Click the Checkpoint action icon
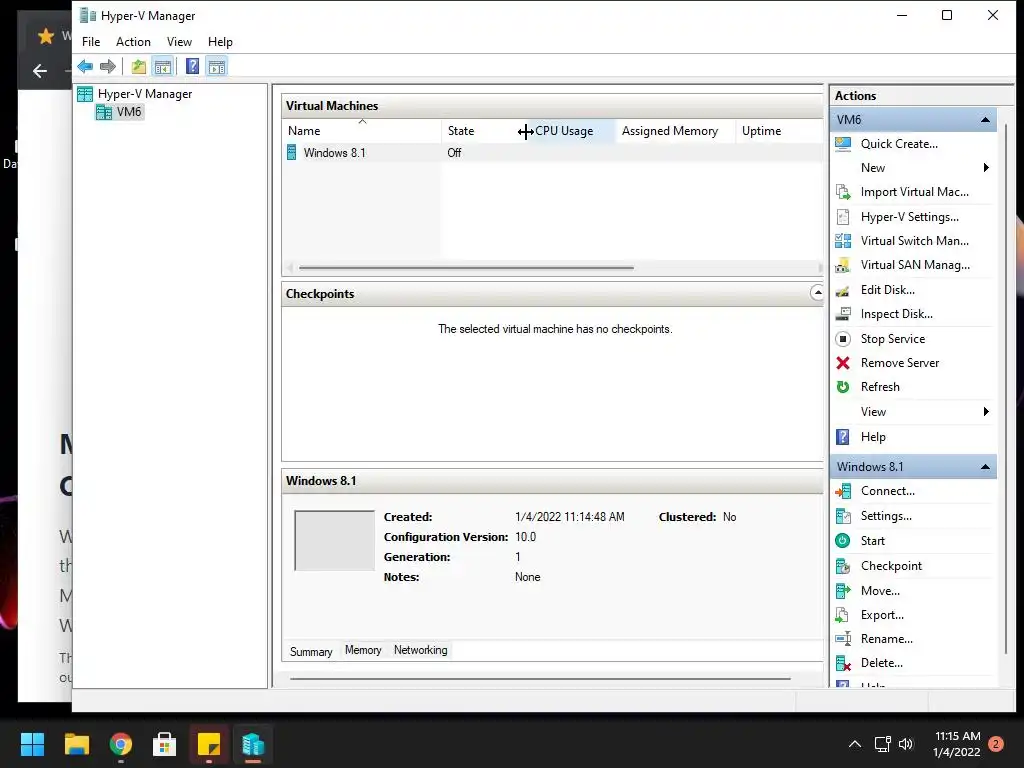This screenshot has height=768, width=1024. [843, 566]
